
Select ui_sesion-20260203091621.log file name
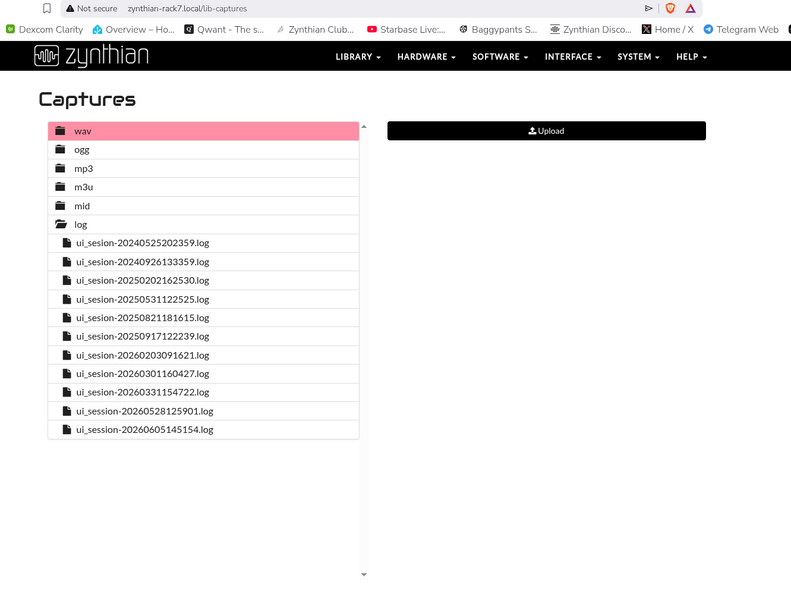[x=143, y=355]
